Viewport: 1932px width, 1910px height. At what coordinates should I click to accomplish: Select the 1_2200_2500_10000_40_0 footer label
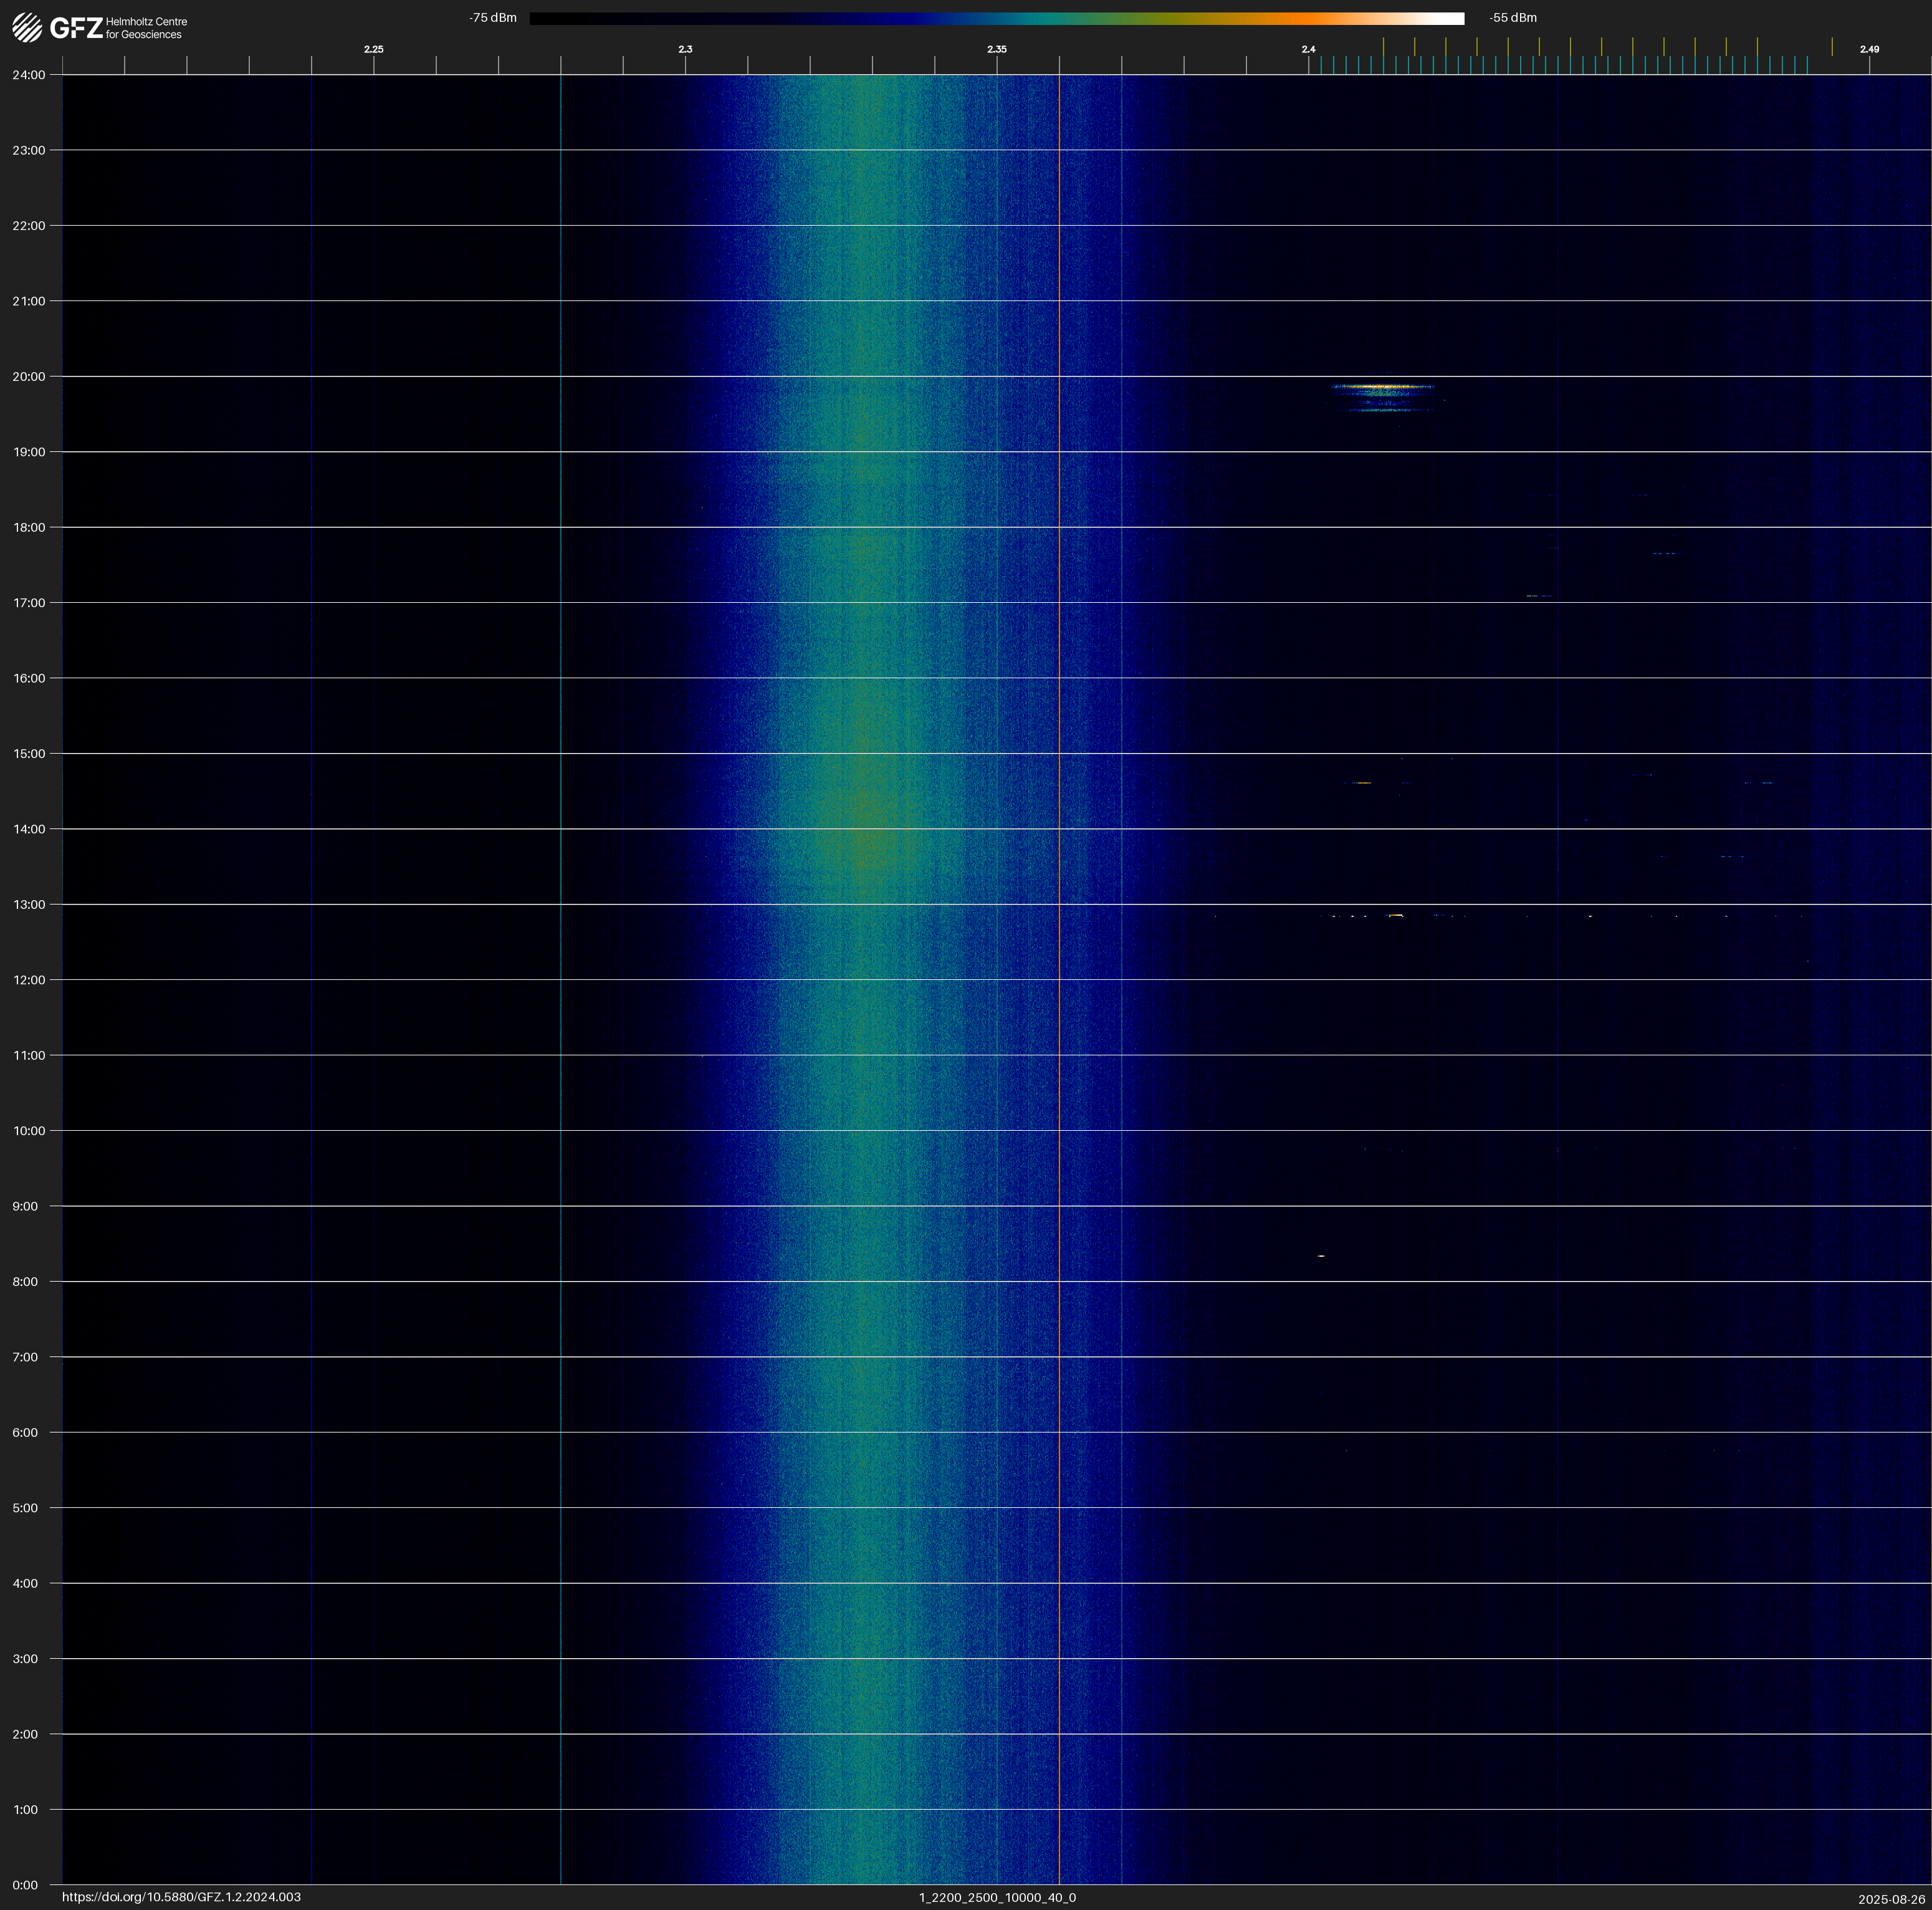(997, 1897)
